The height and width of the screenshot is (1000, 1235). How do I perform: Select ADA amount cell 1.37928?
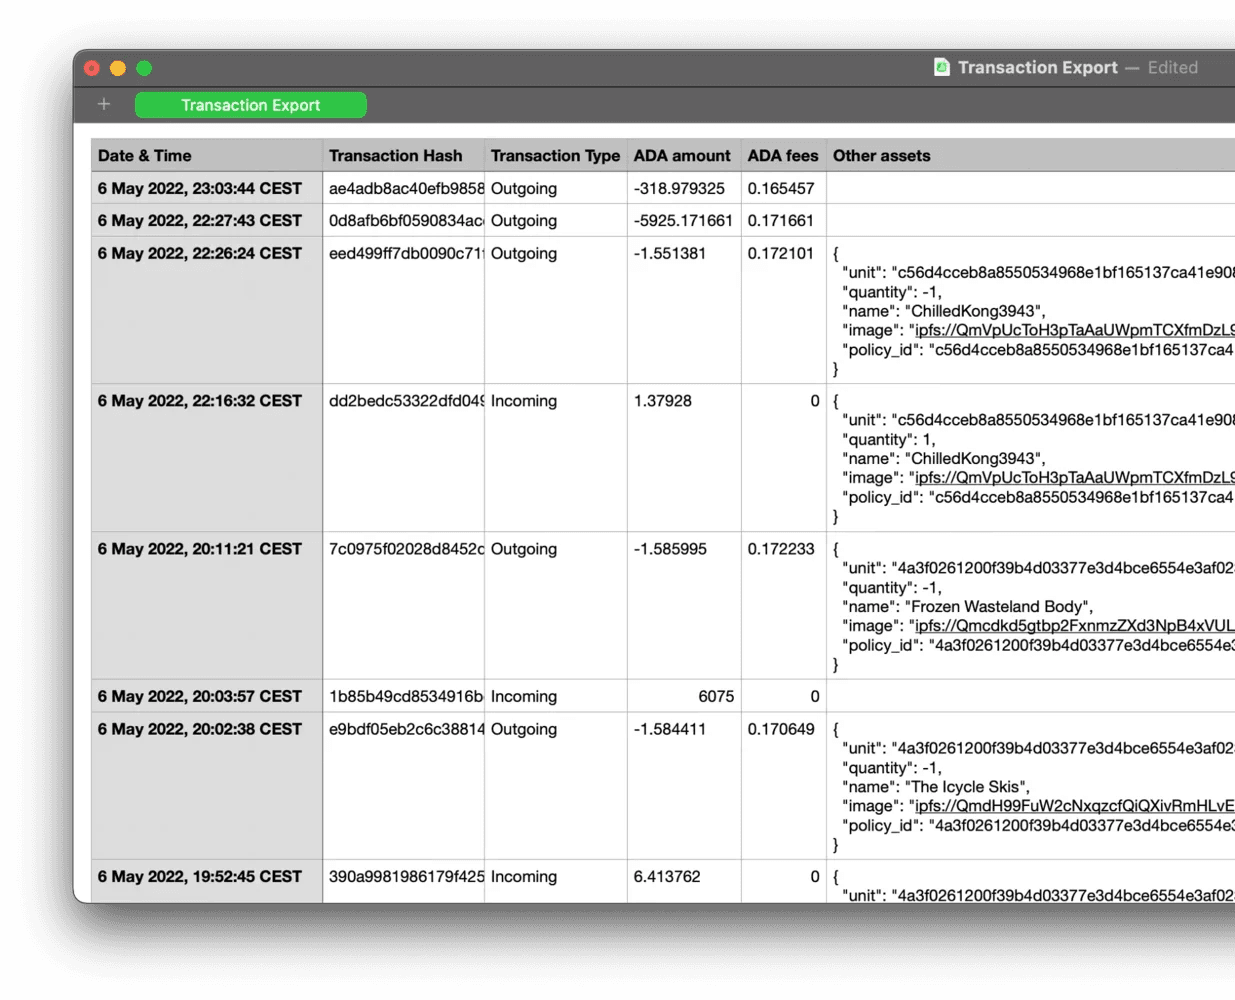coord(684,458)
